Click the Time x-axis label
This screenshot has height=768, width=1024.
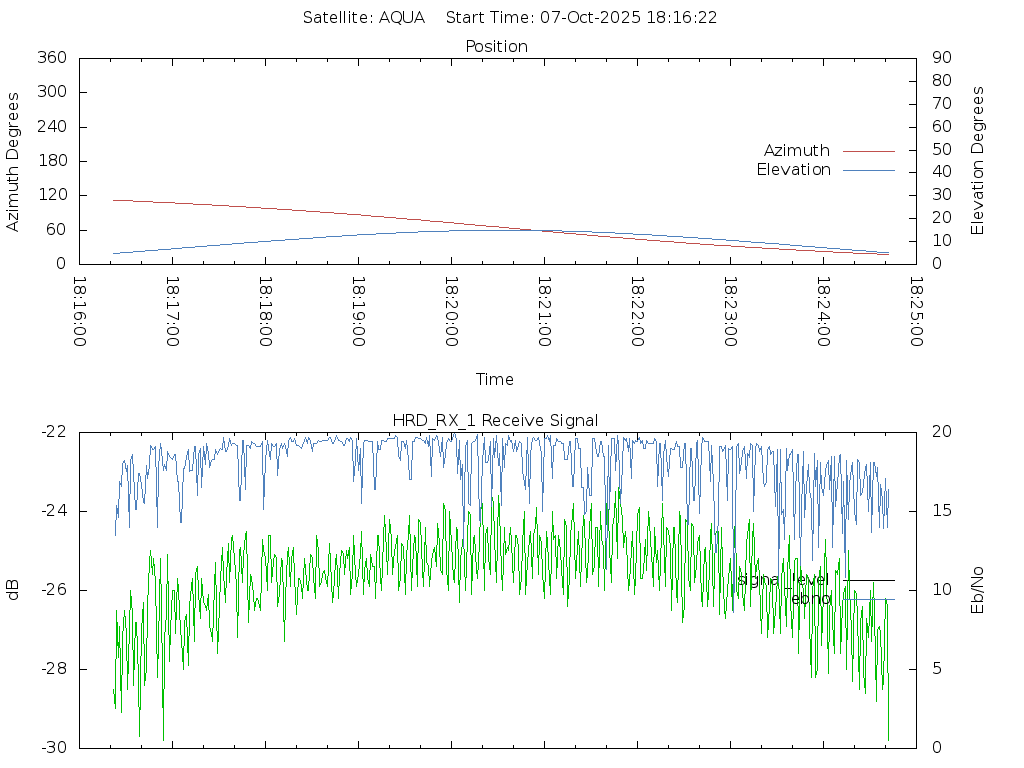click(495, 379)
